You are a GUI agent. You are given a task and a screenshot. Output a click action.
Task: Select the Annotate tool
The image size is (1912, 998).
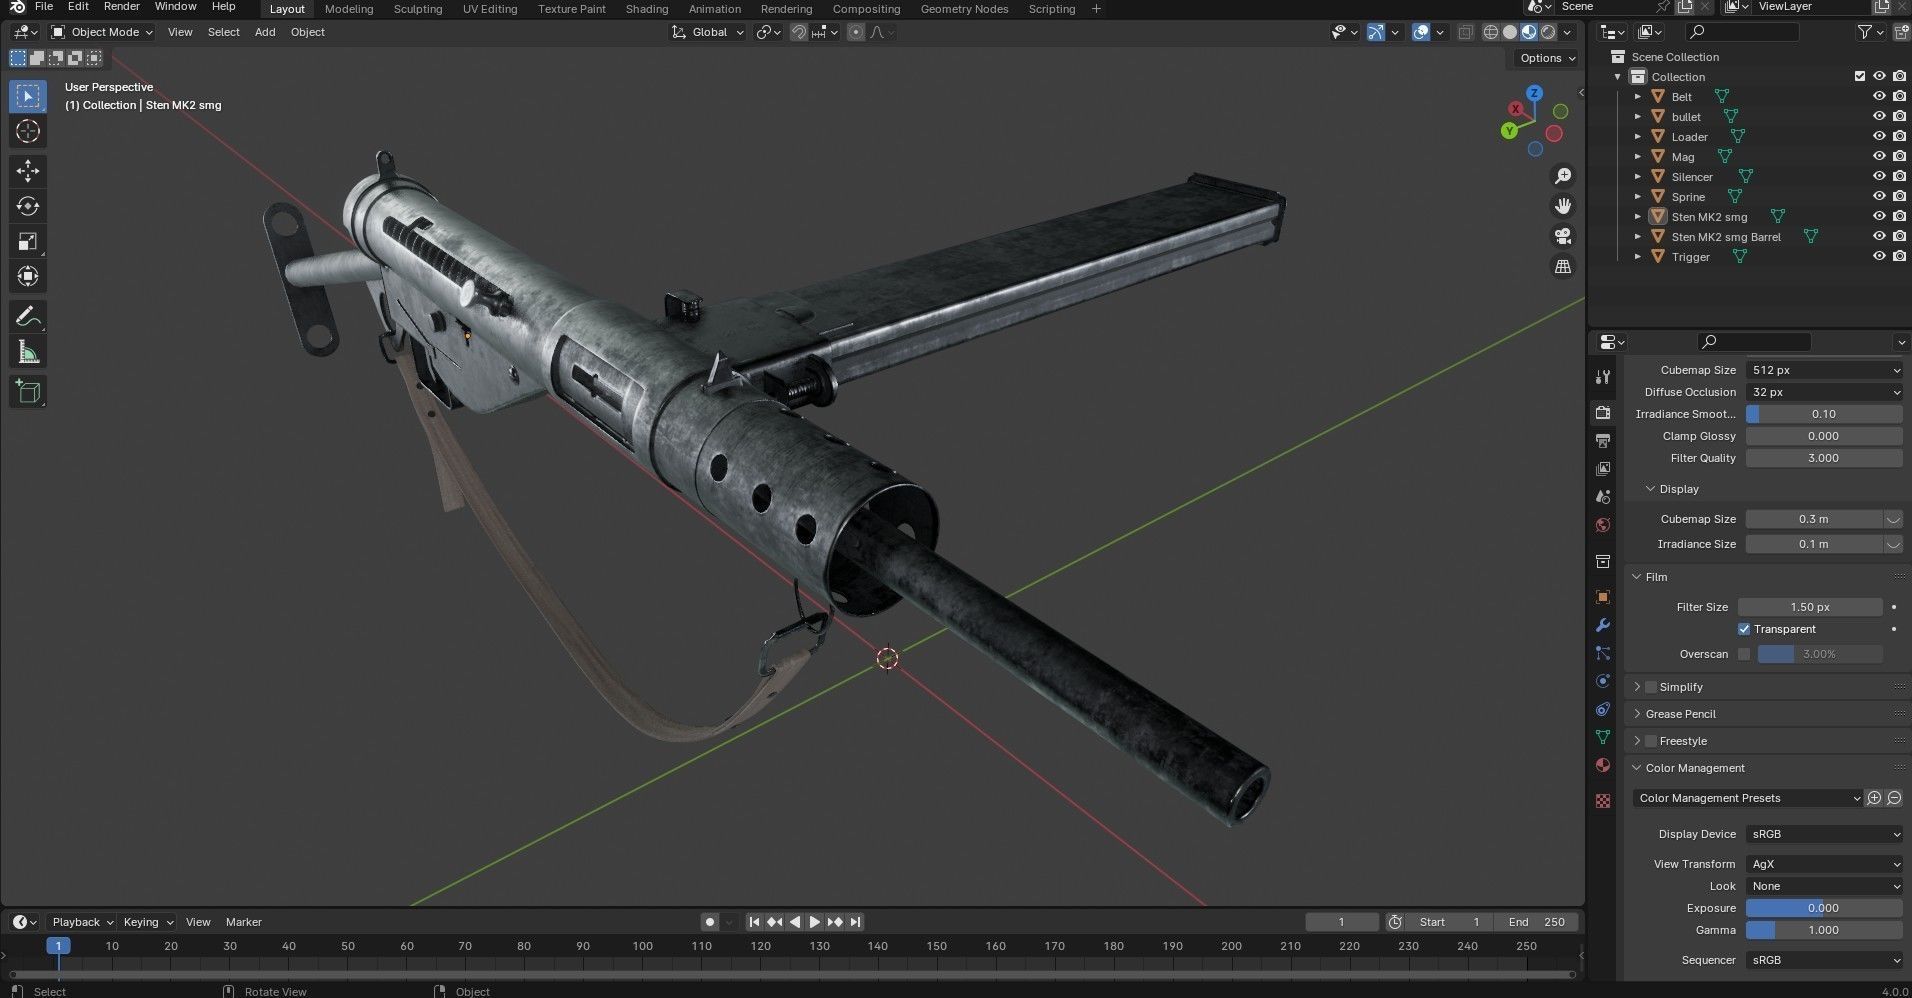[28, 317]
